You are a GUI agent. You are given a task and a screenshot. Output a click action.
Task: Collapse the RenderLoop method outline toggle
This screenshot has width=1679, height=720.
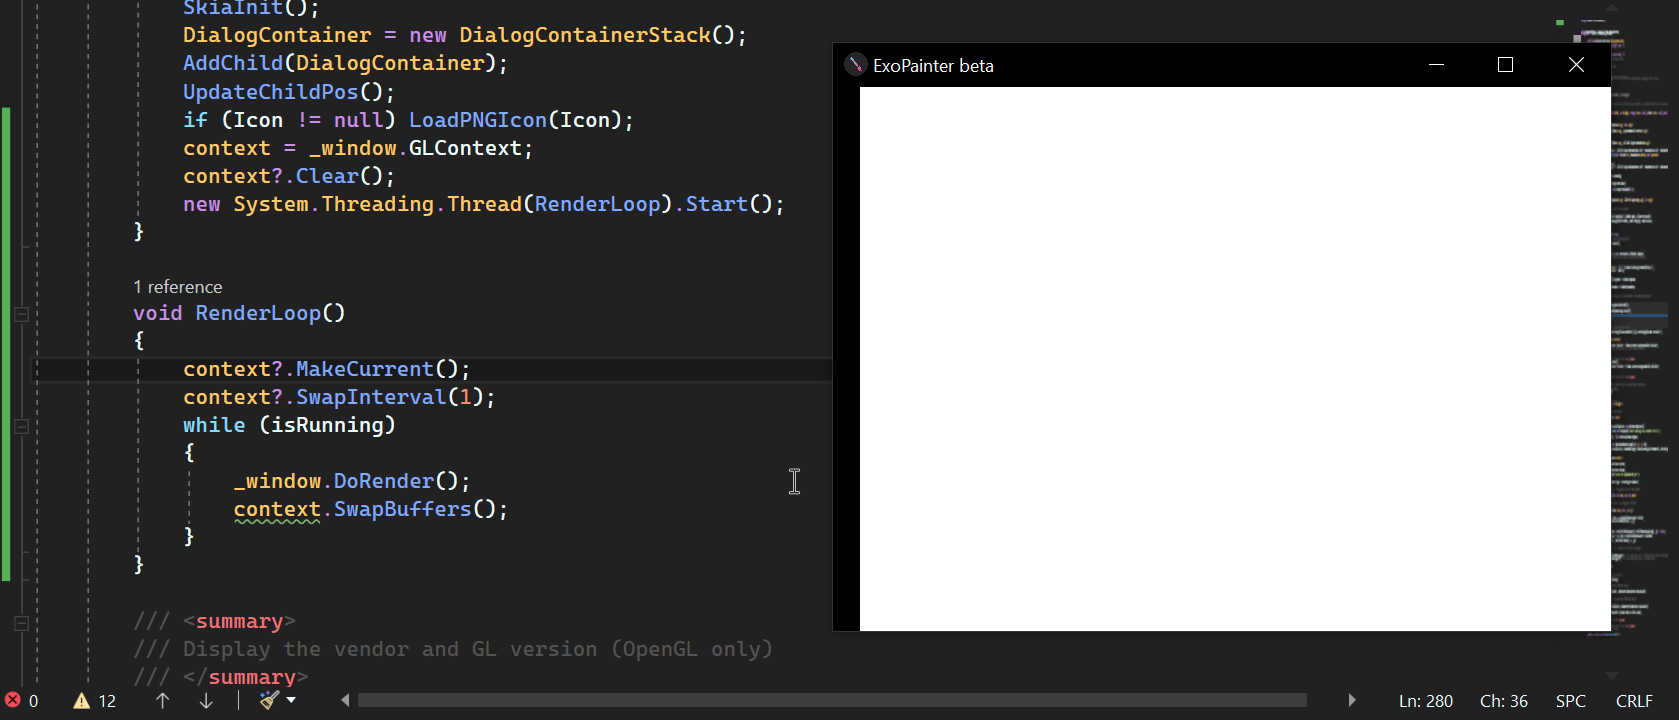[x=21, y=314]
